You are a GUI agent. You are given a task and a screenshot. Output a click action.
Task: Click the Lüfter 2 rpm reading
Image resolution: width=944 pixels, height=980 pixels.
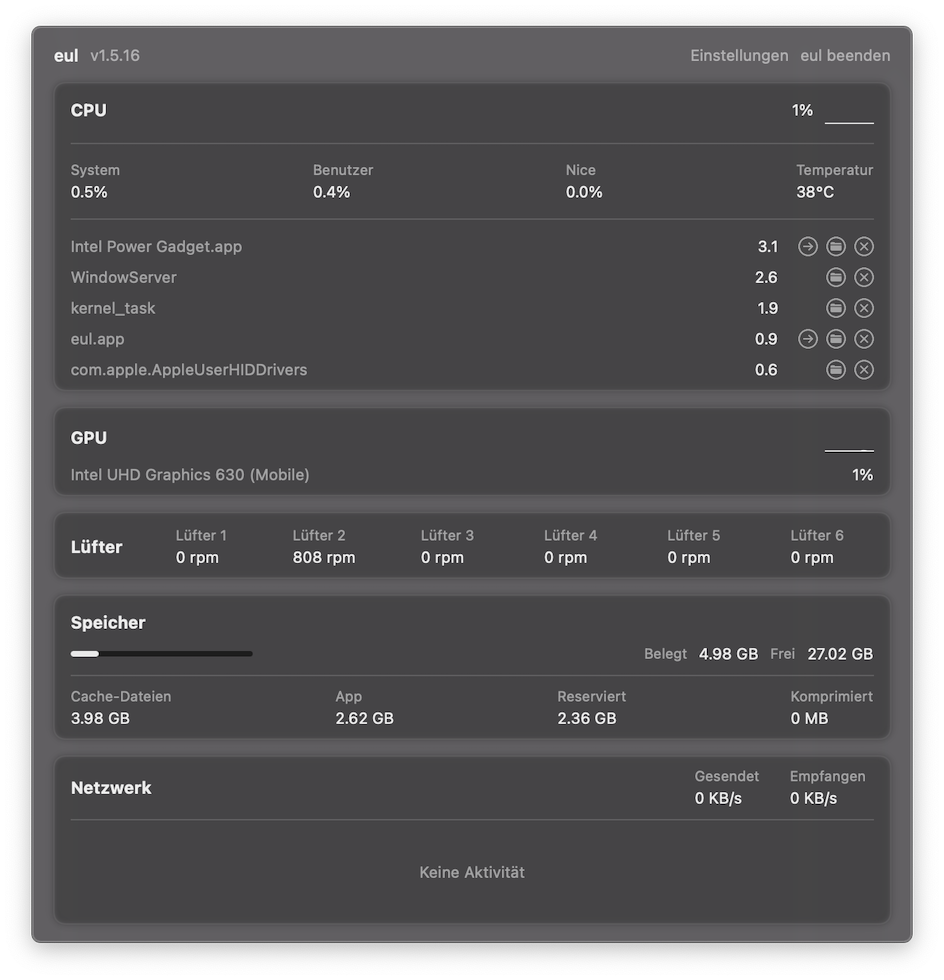[323, 558]
